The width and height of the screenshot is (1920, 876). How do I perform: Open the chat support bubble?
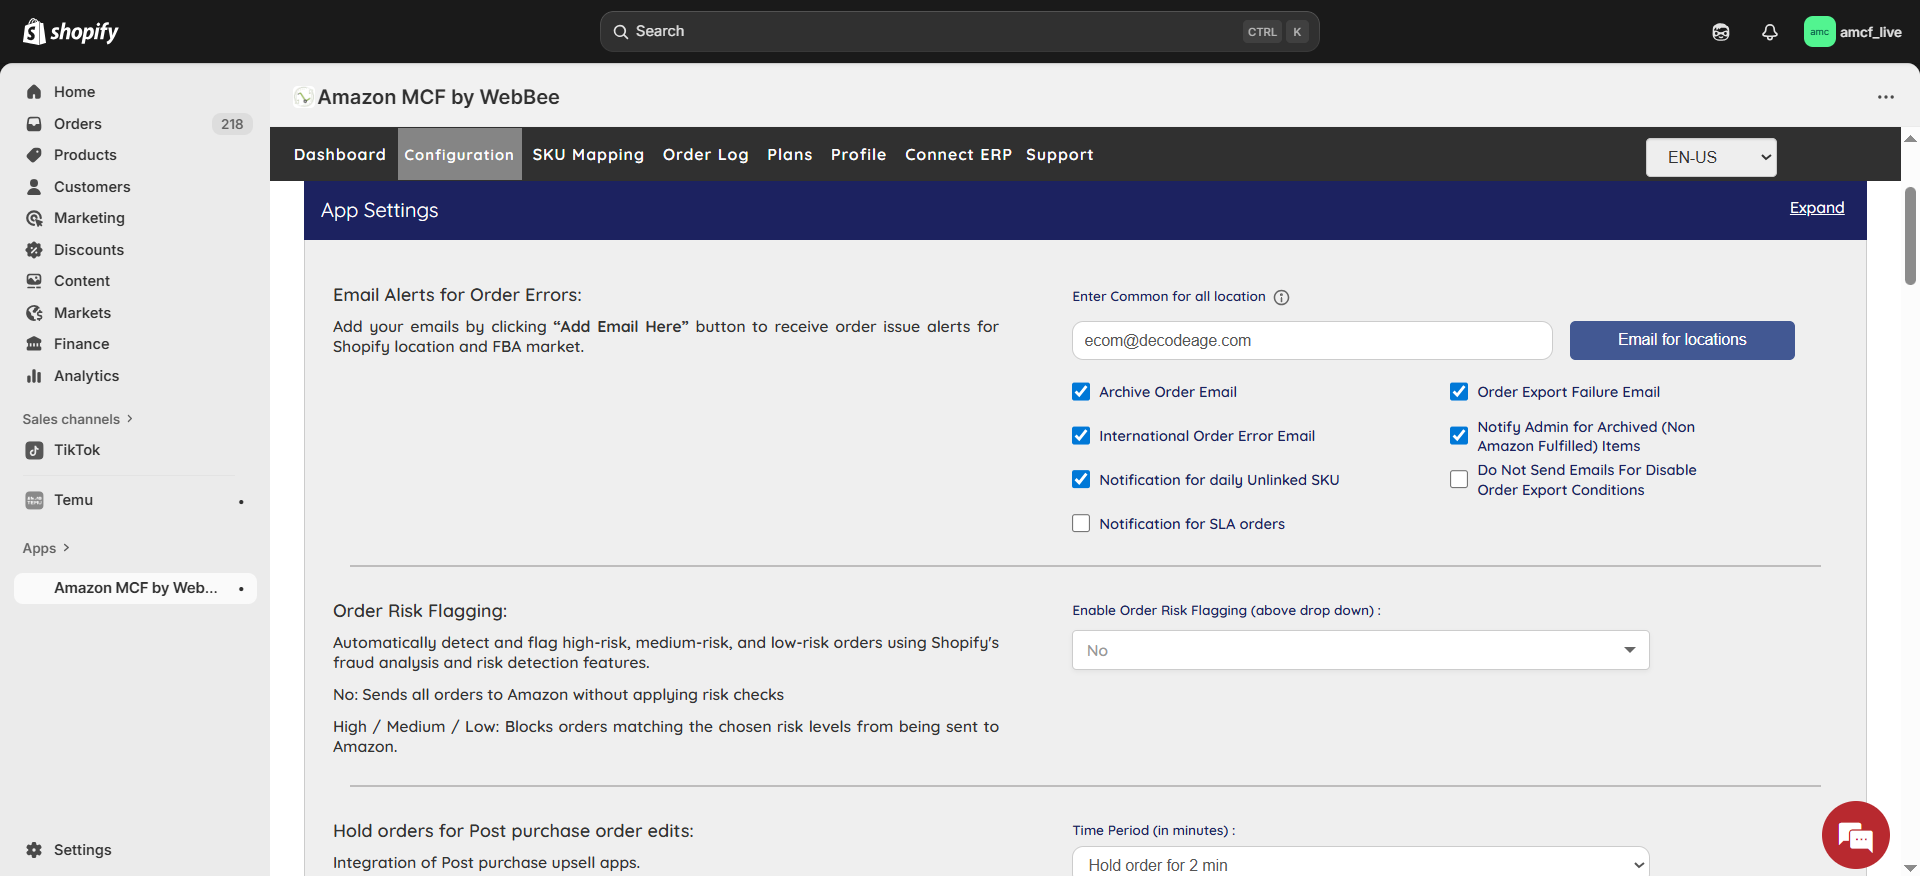1855,835
